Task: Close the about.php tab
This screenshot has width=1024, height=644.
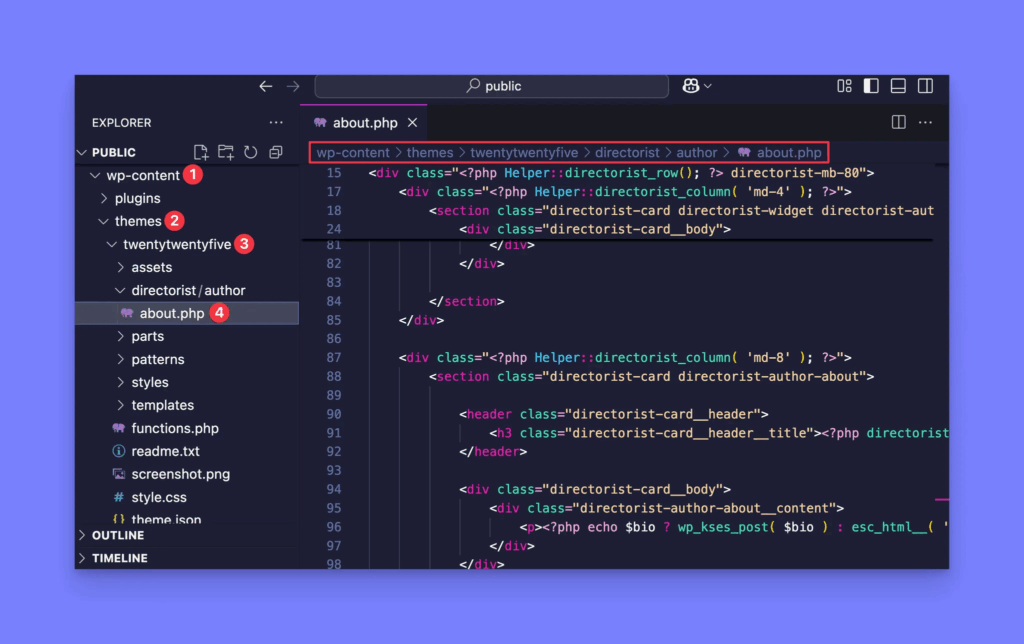Action: [412, 123]
